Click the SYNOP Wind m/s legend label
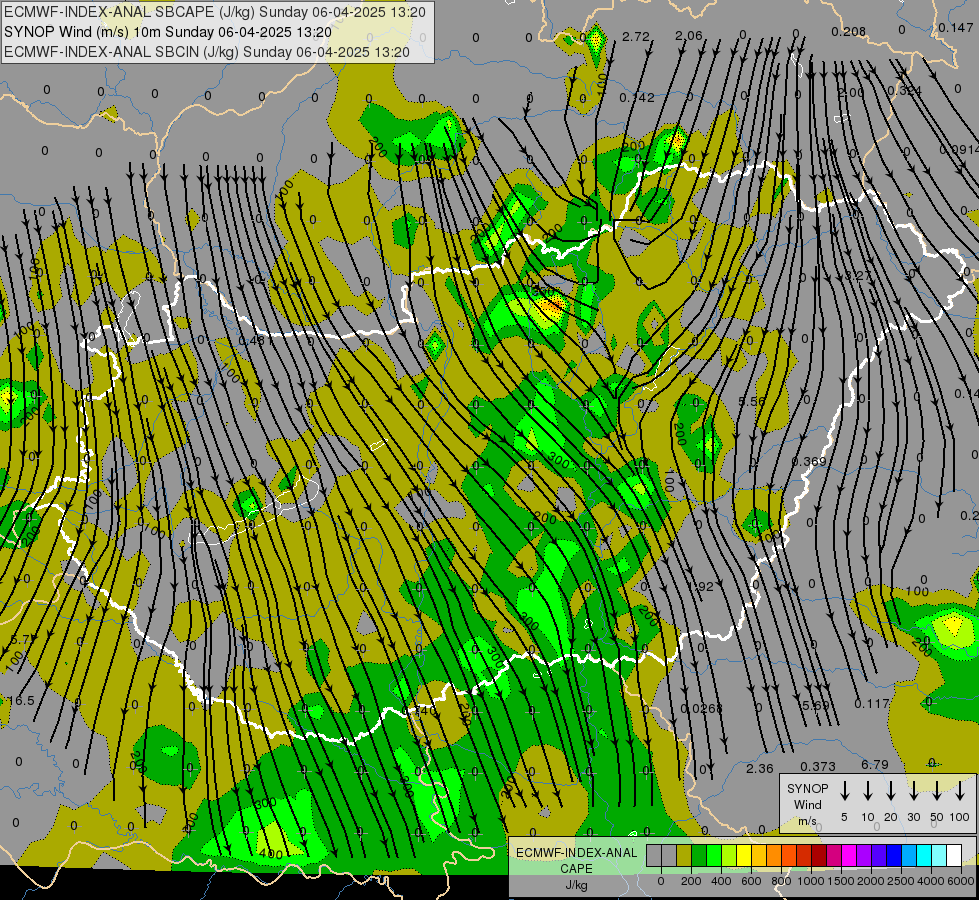The width and height of the screenshot is (979, 900). pyautogui.click(x=807, y=805)
